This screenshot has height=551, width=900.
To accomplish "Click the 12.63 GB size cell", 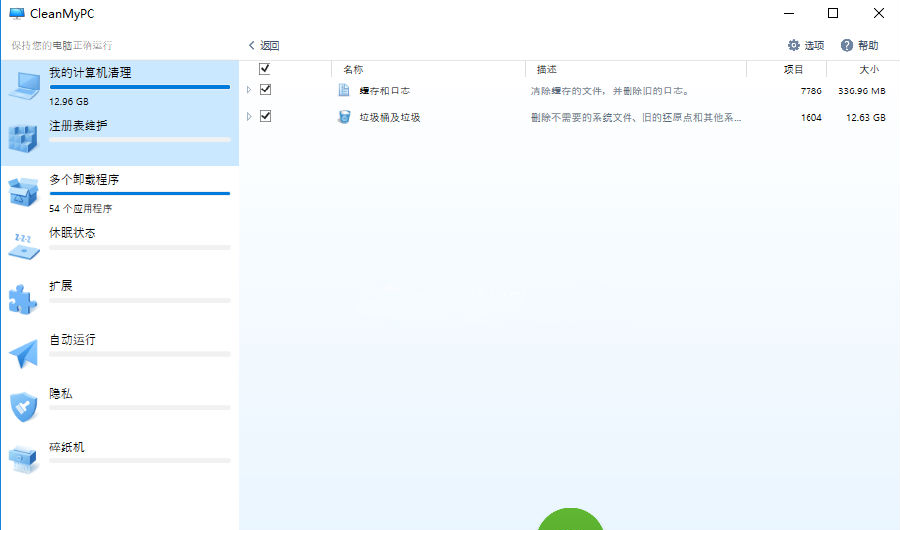I will [866, 117].
